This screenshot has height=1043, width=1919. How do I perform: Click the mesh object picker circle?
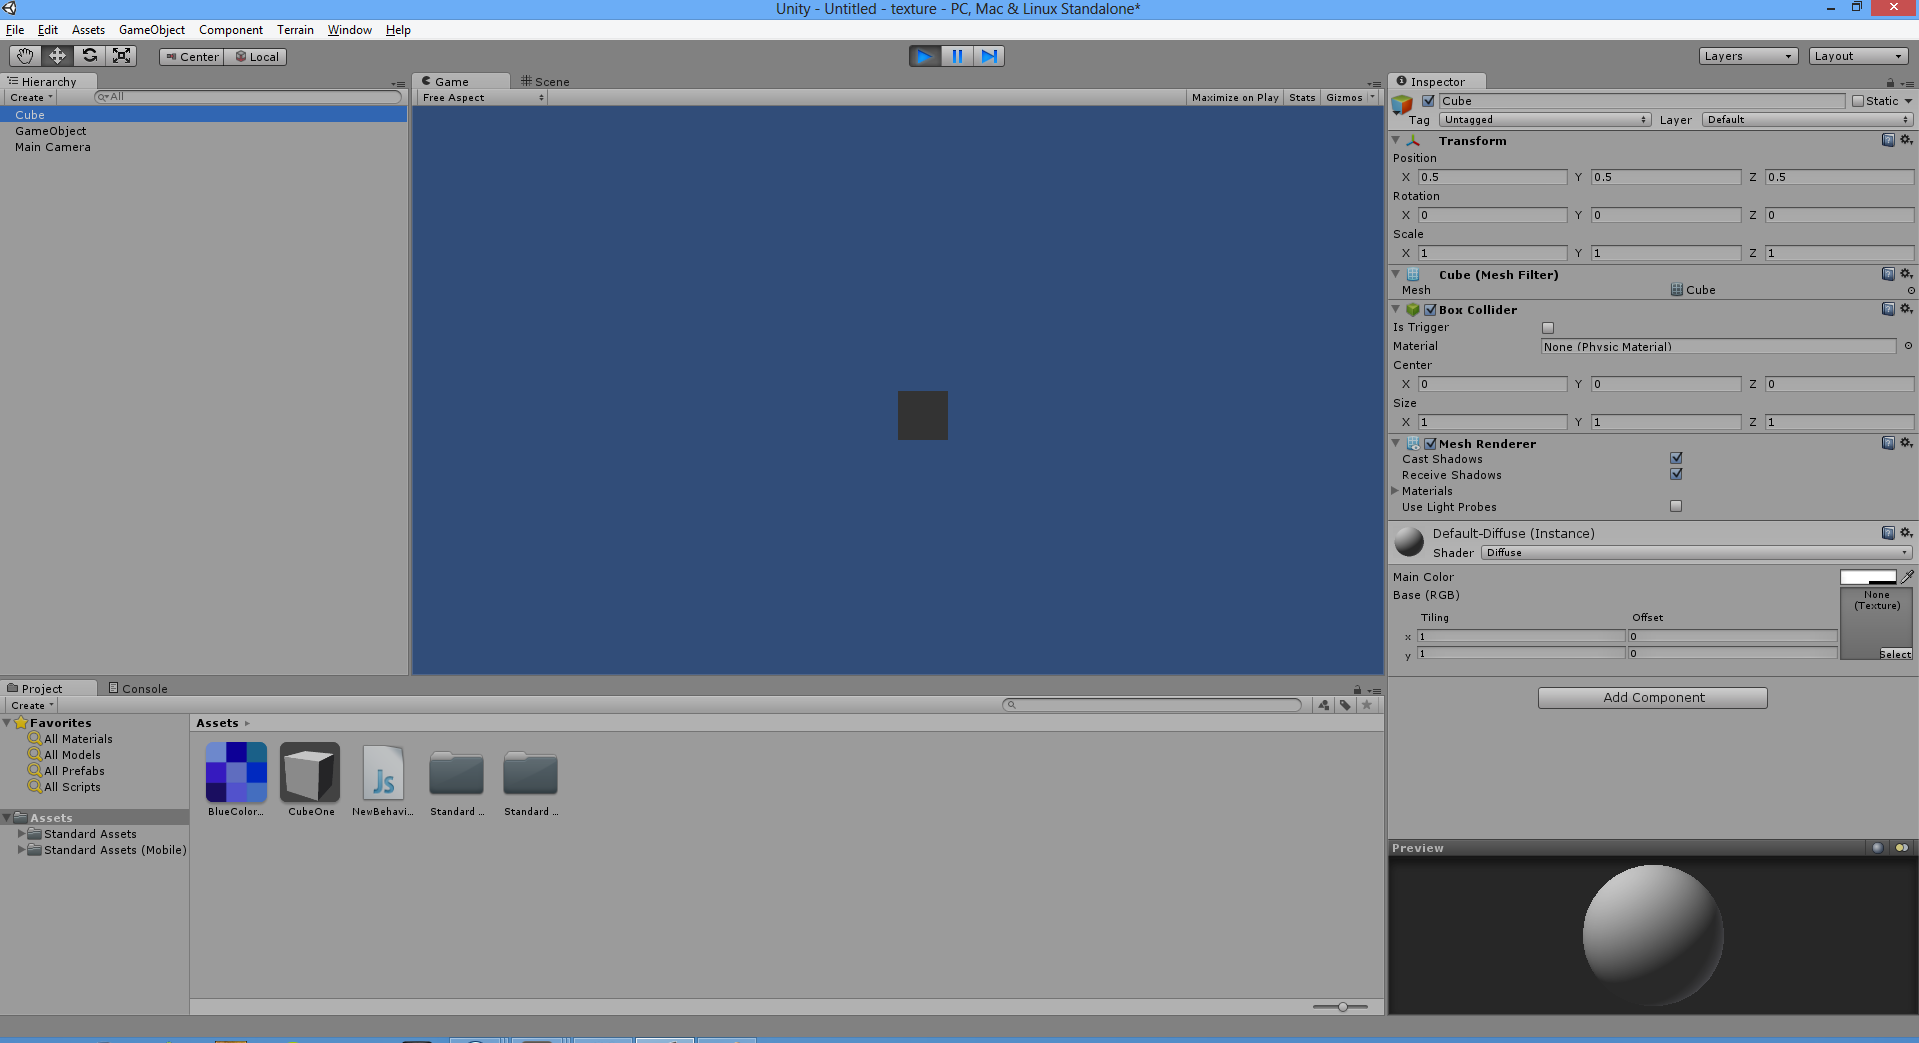click(1911, 290)
